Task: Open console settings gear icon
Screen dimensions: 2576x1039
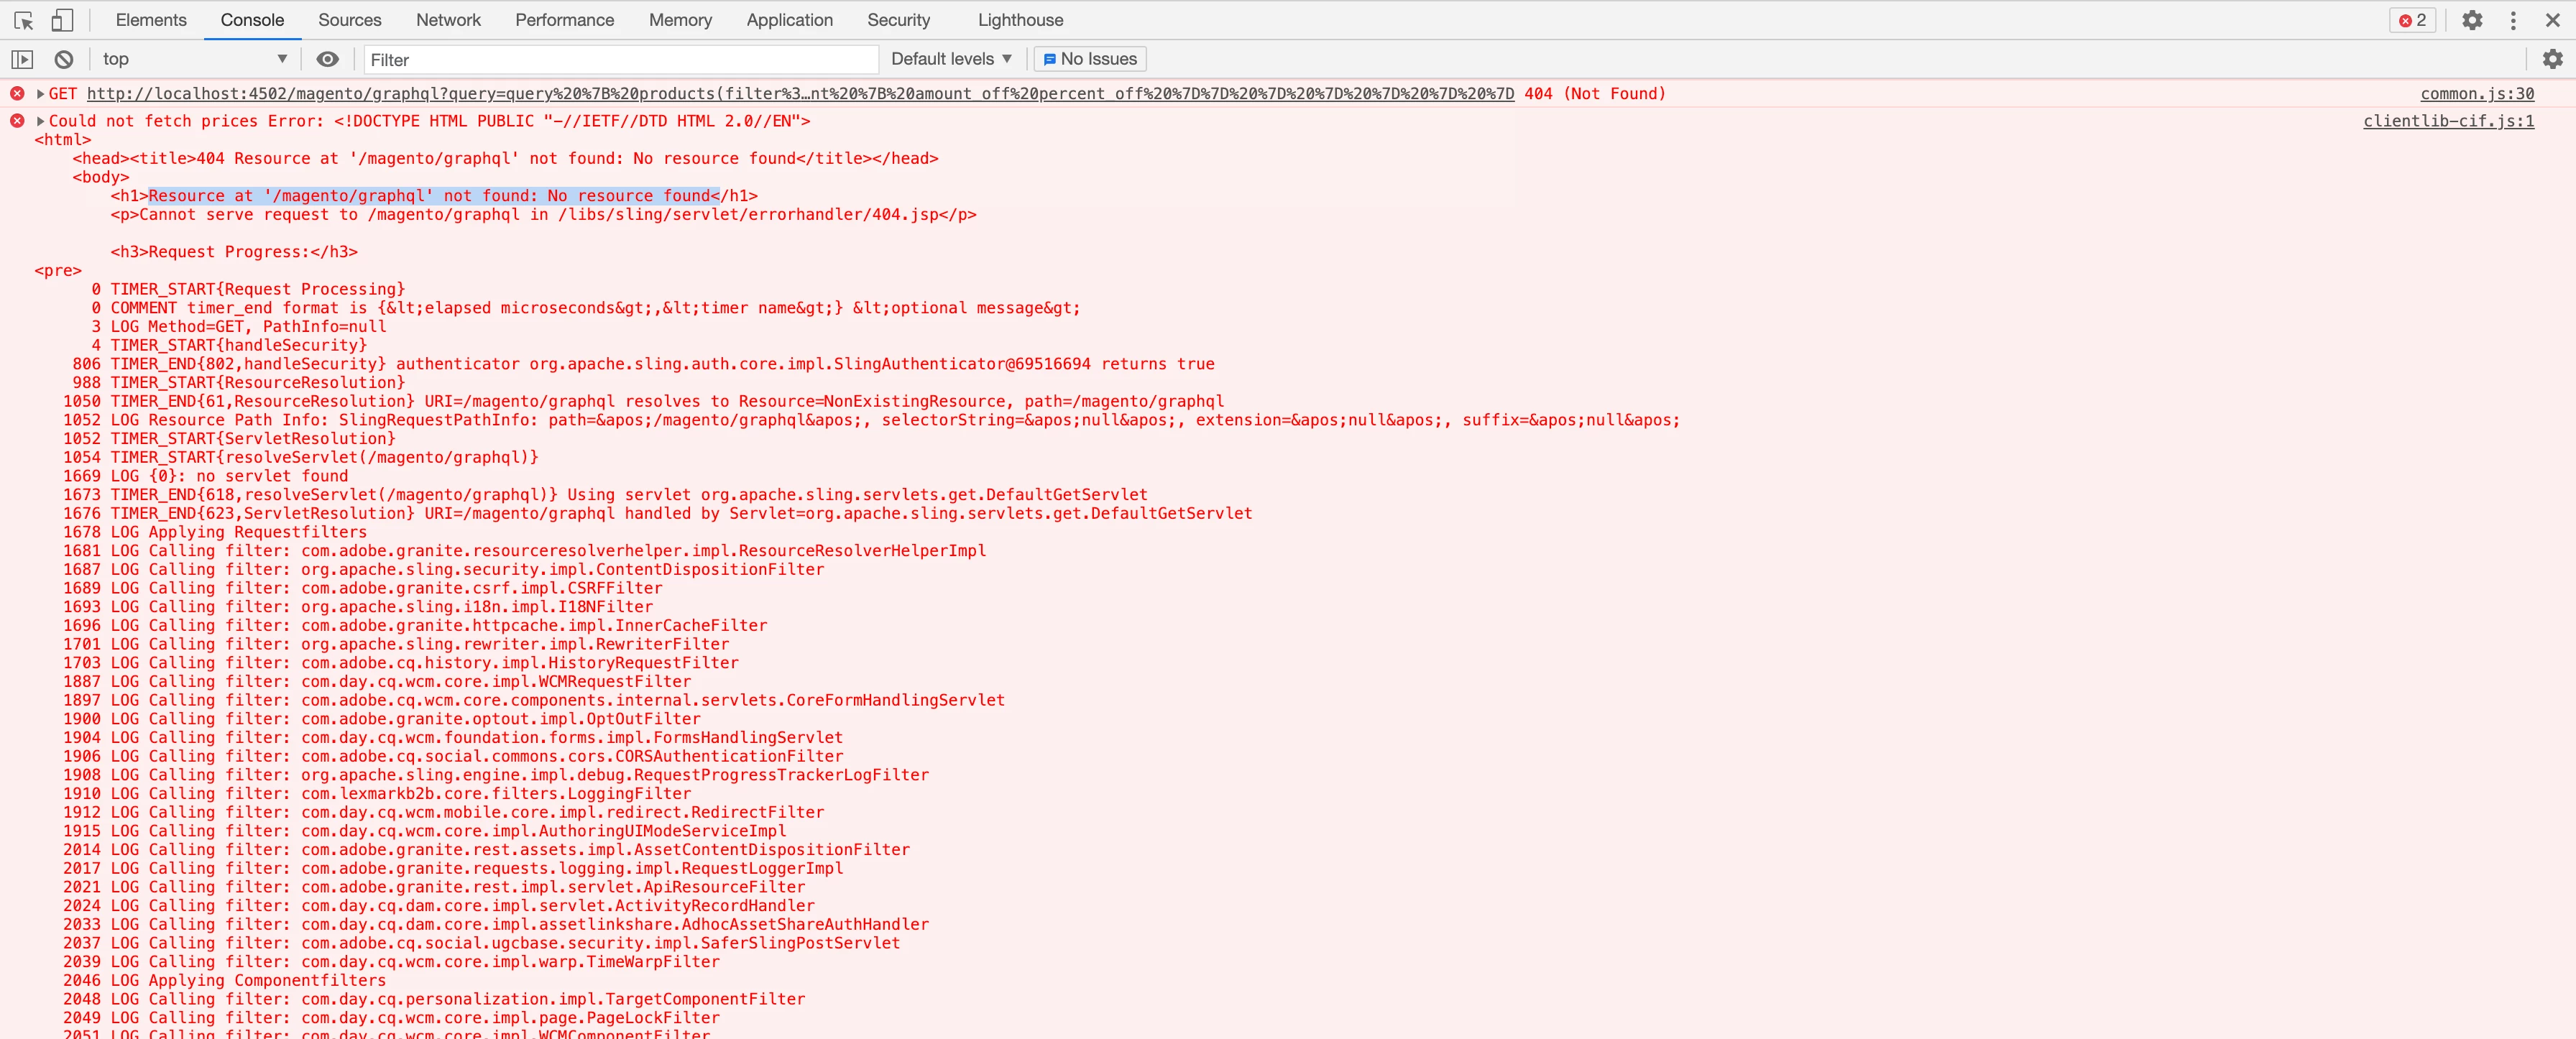Action: 2552,59
